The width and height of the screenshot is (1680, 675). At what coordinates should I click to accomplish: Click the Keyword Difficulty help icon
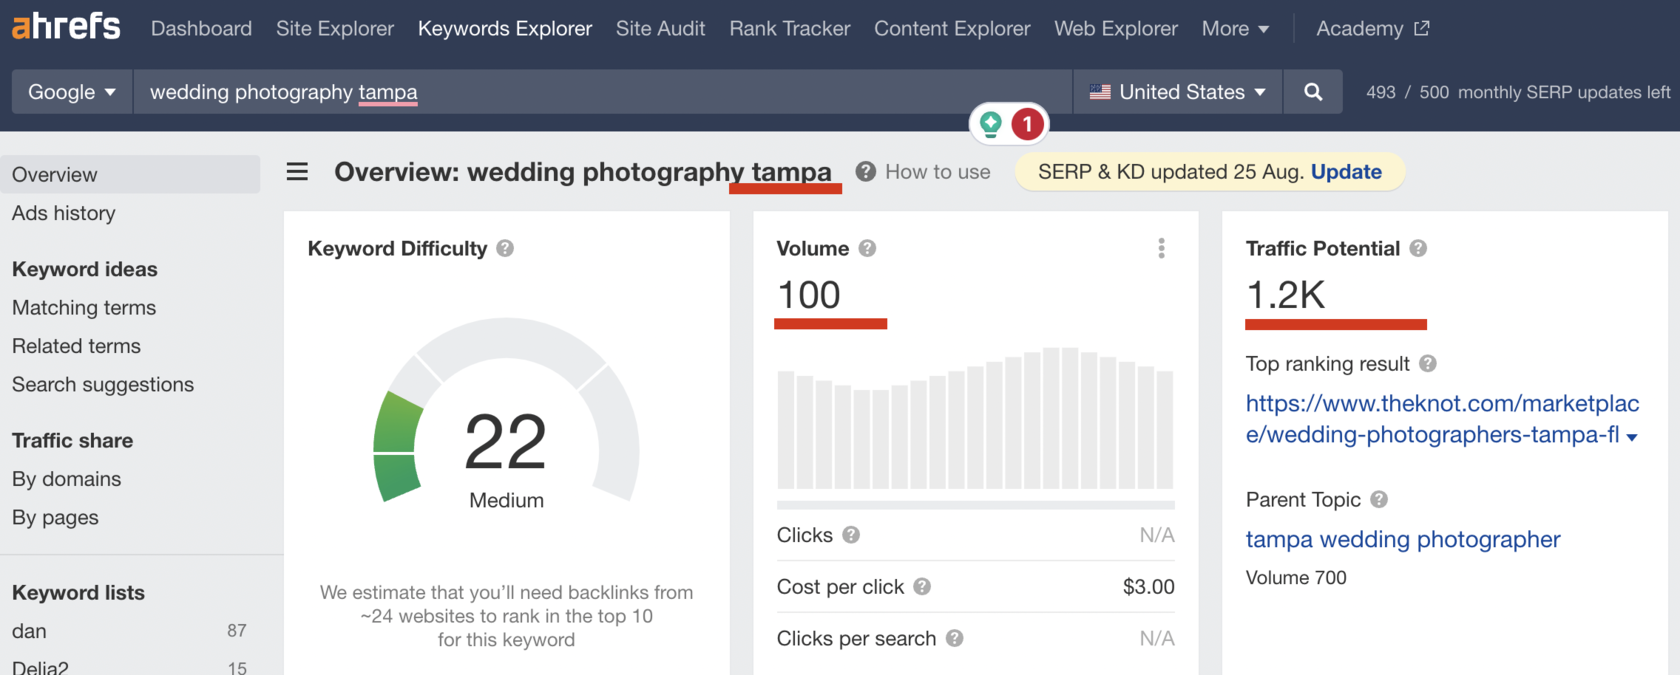tap(505, 248)
